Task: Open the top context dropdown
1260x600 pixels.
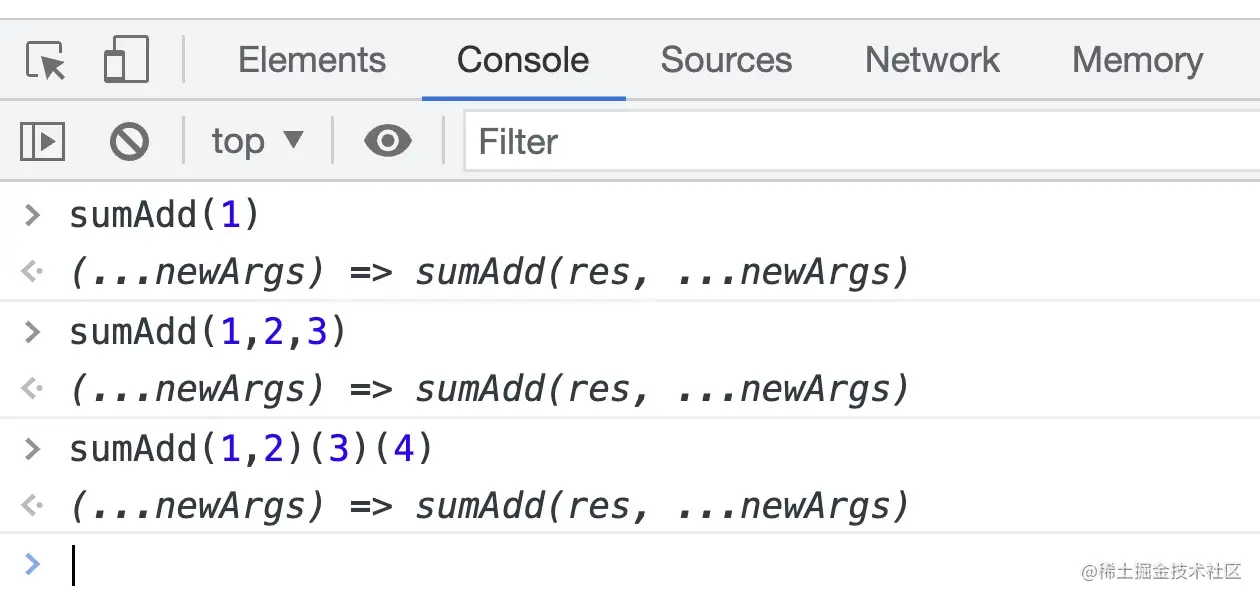Action: [257, 141]
